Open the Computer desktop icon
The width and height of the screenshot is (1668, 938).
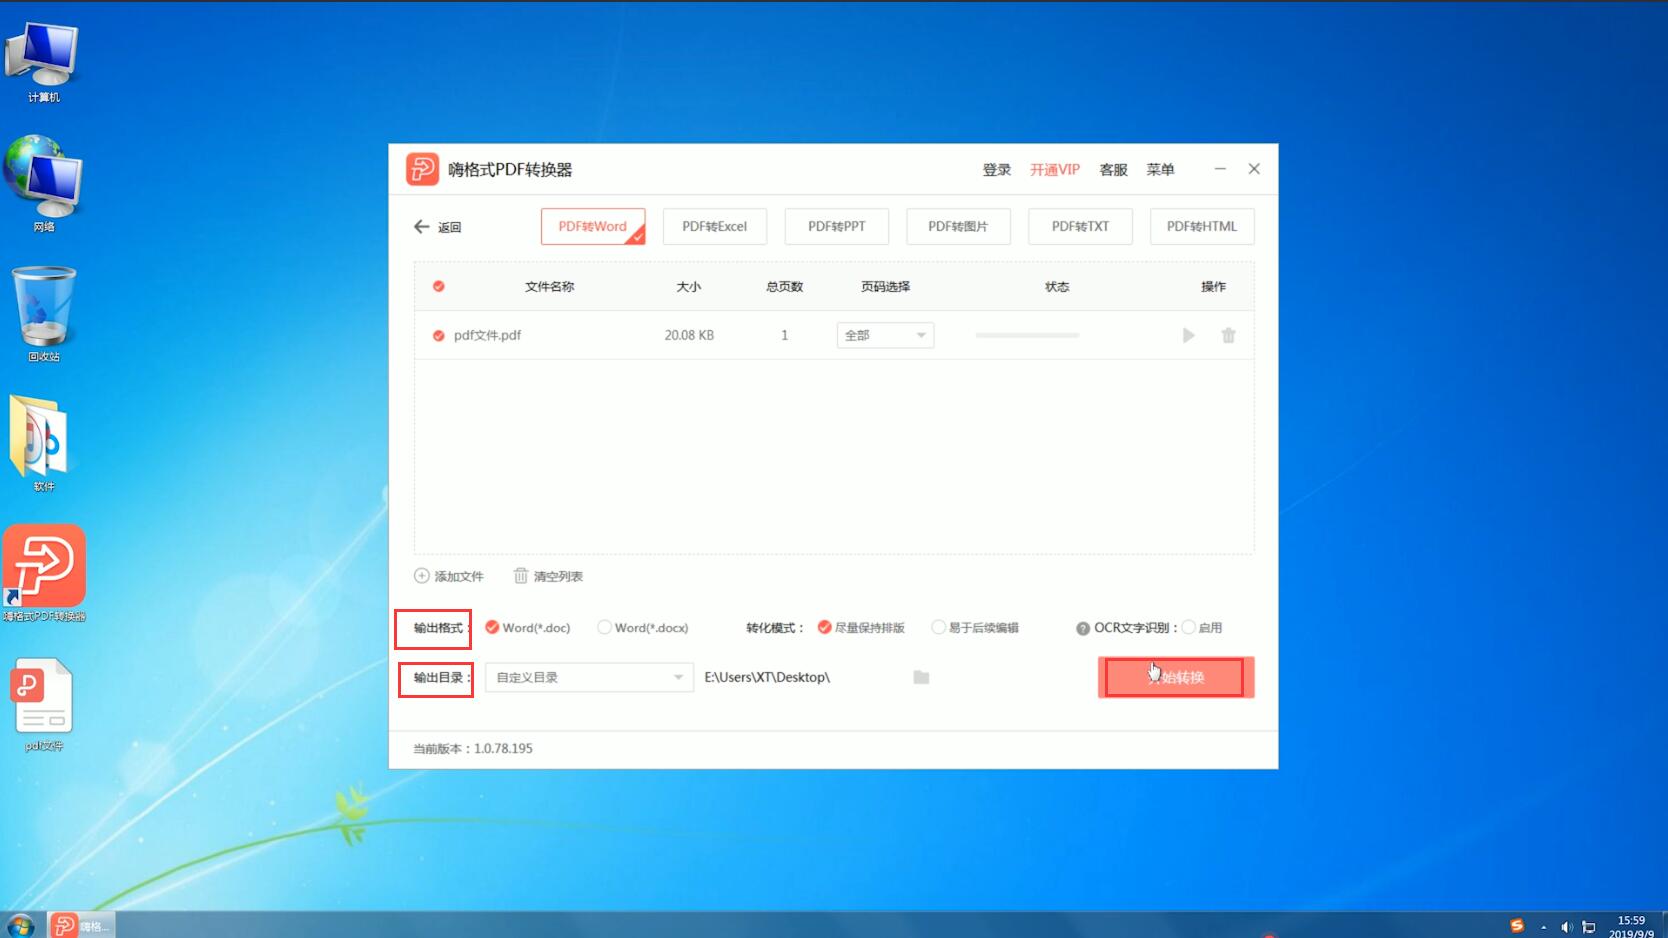pyautogui.click(x=43, y=63)
